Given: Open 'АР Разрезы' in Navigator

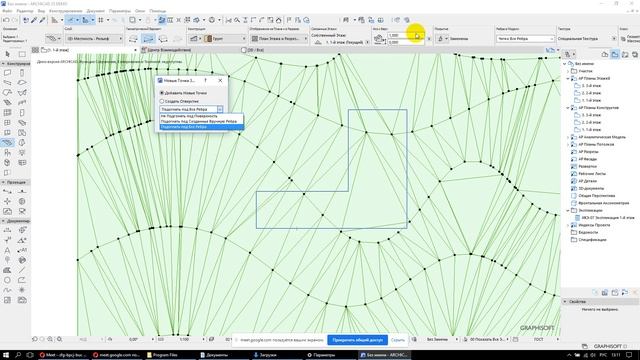Looking at the screenshot, I should click(x=588, y=152).
